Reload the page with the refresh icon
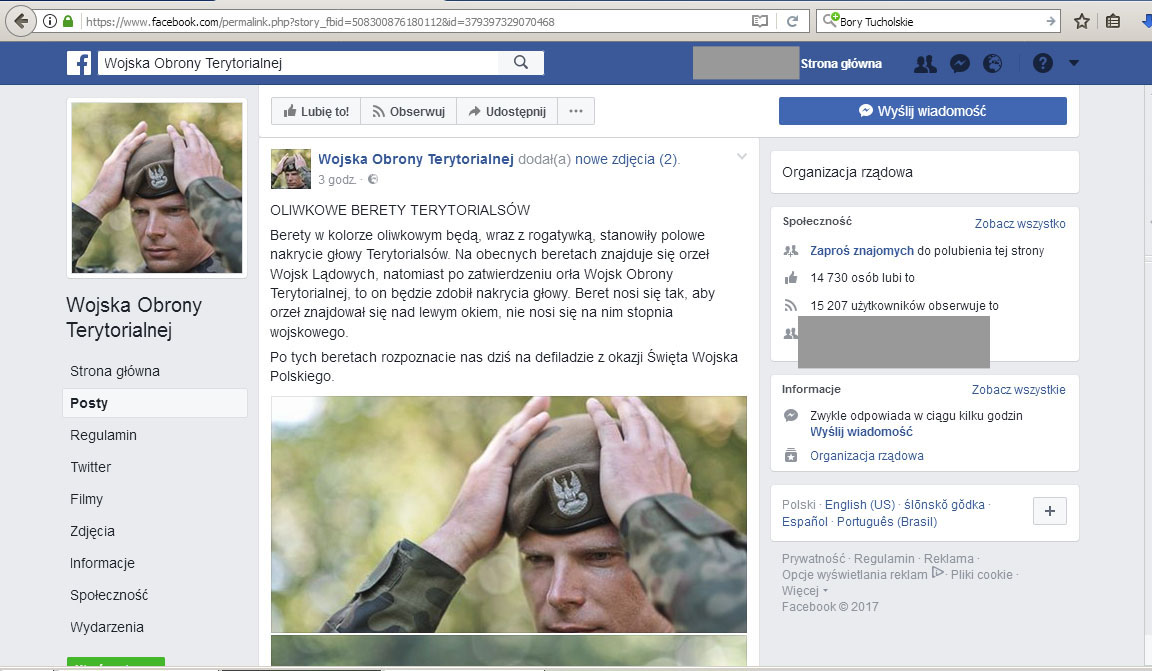 (792, 21)
